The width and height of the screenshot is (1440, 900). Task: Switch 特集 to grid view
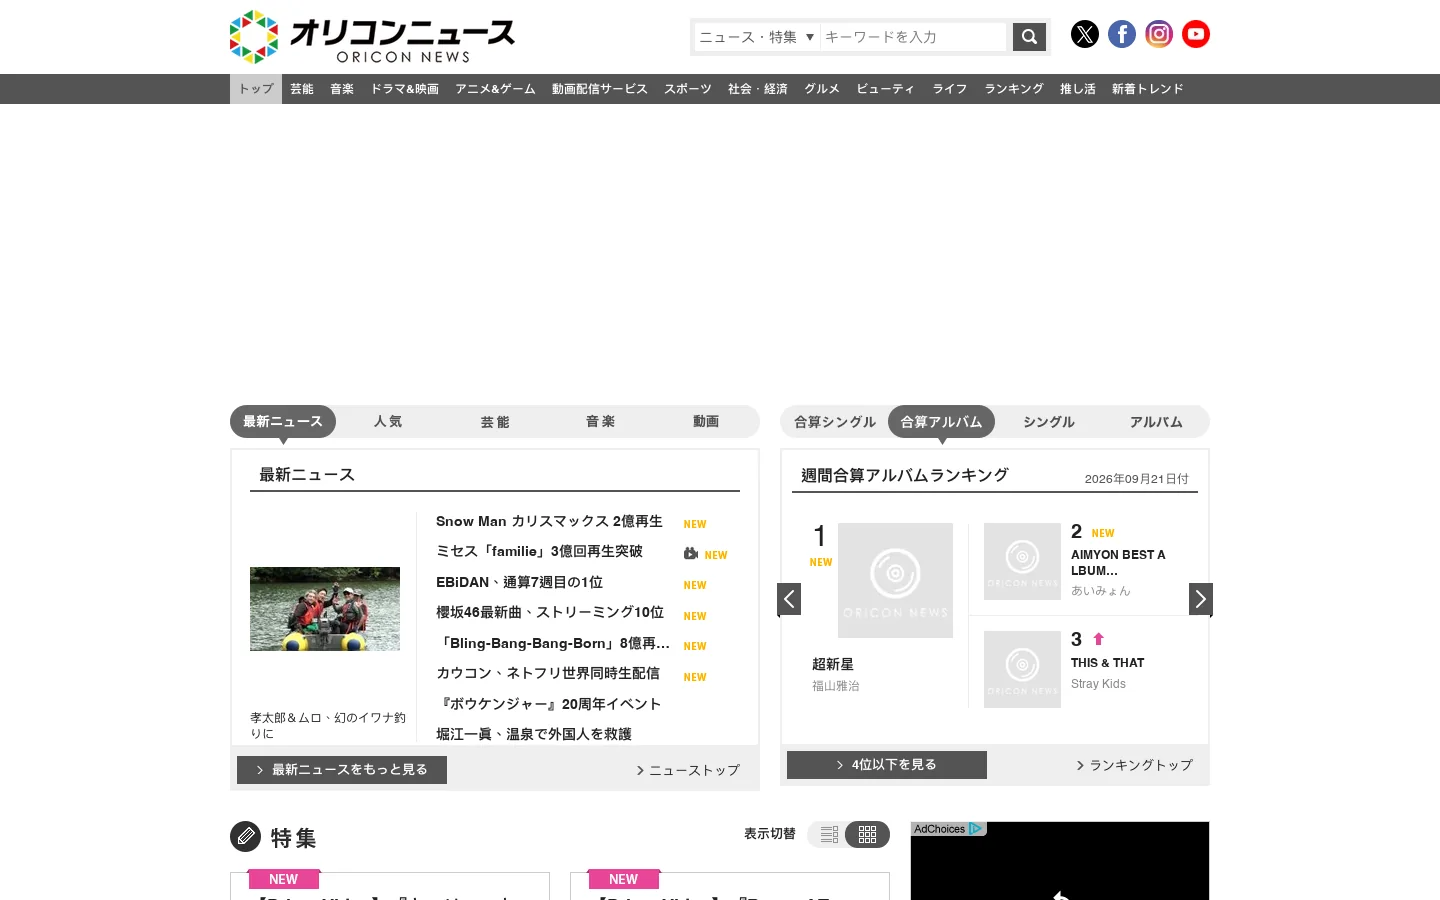868,834
